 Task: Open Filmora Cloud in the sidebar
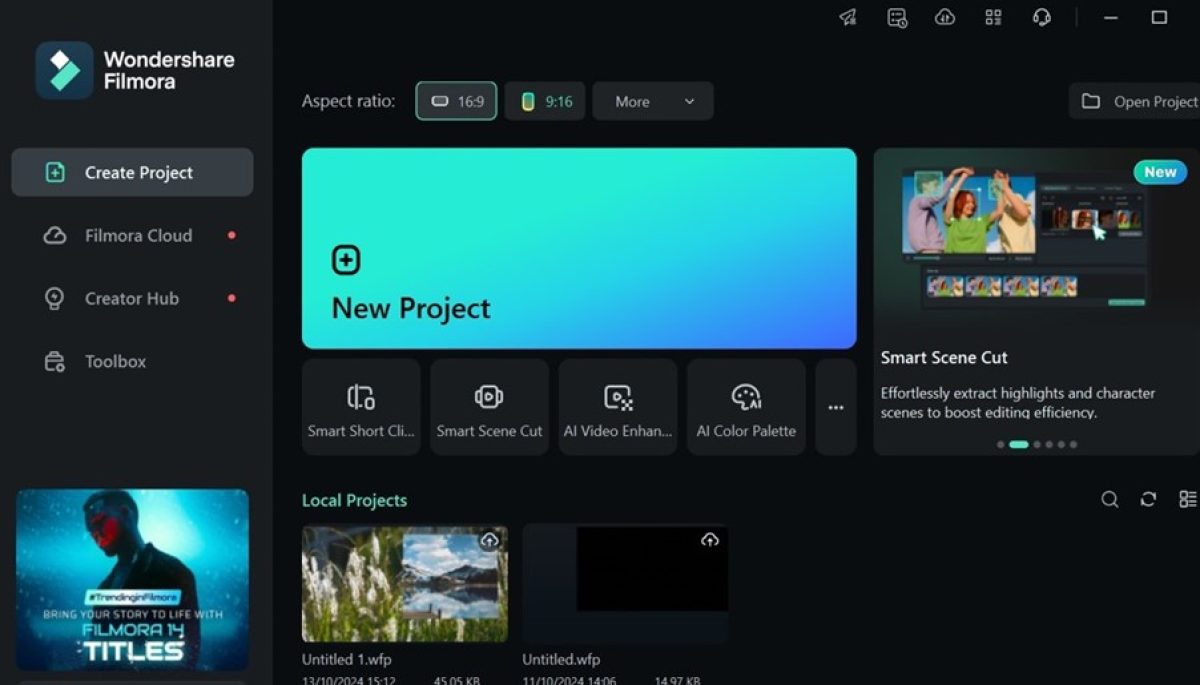[x=132, y=235]
